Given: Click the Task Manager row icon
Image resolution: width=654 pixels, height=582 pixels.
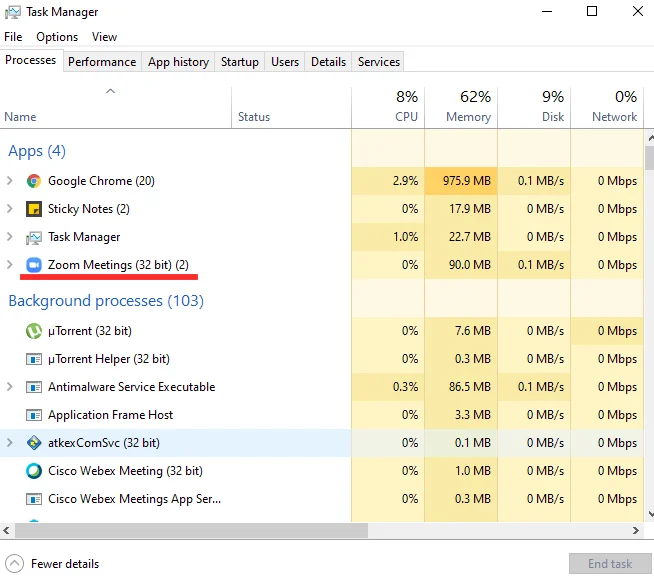Looking at the screenshot, I should click(x=34, y=237).
